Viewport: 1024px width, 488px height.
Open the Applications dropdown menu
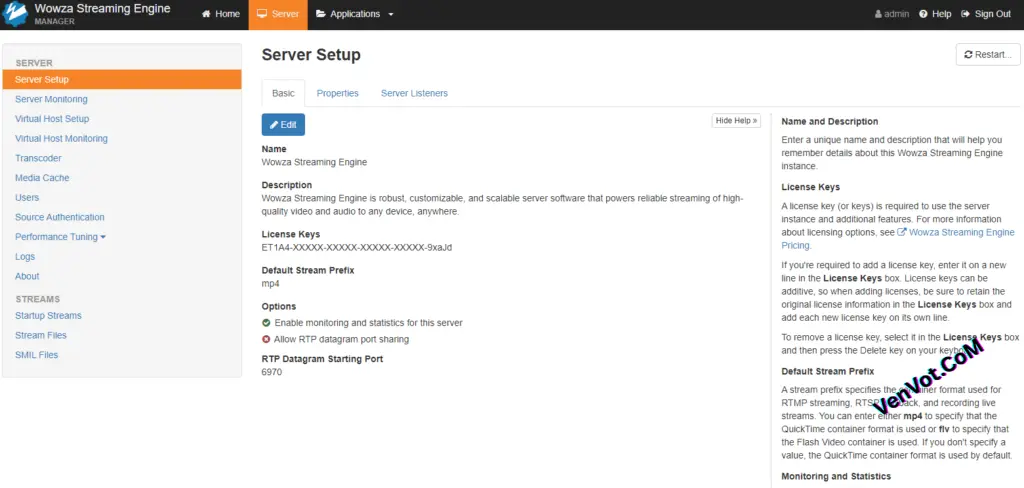coord(355,14)
